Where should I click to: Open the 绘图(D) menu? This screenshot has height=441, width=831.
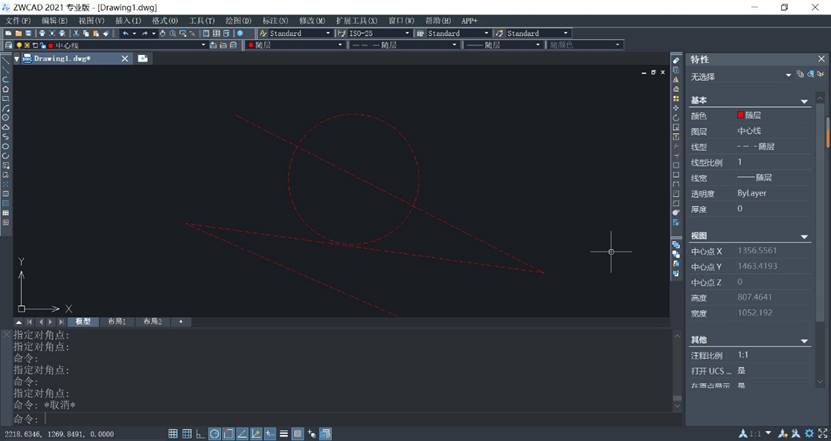[x=238, y=20]
